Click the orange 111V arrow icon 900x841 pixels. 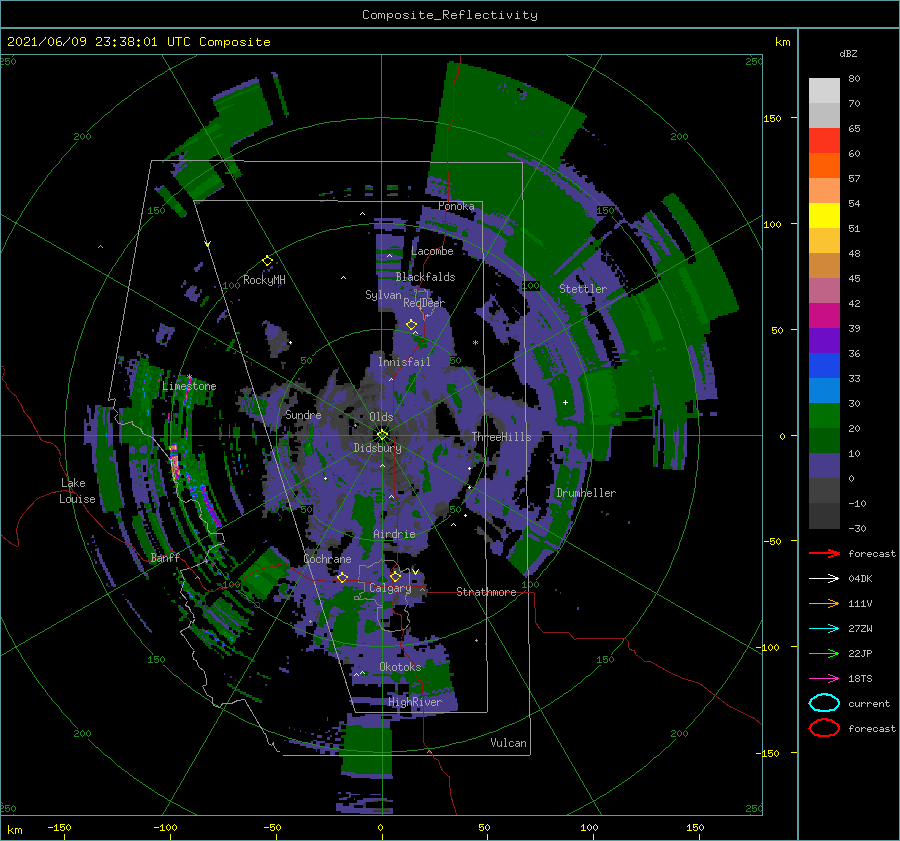click(x=824, y=603)
